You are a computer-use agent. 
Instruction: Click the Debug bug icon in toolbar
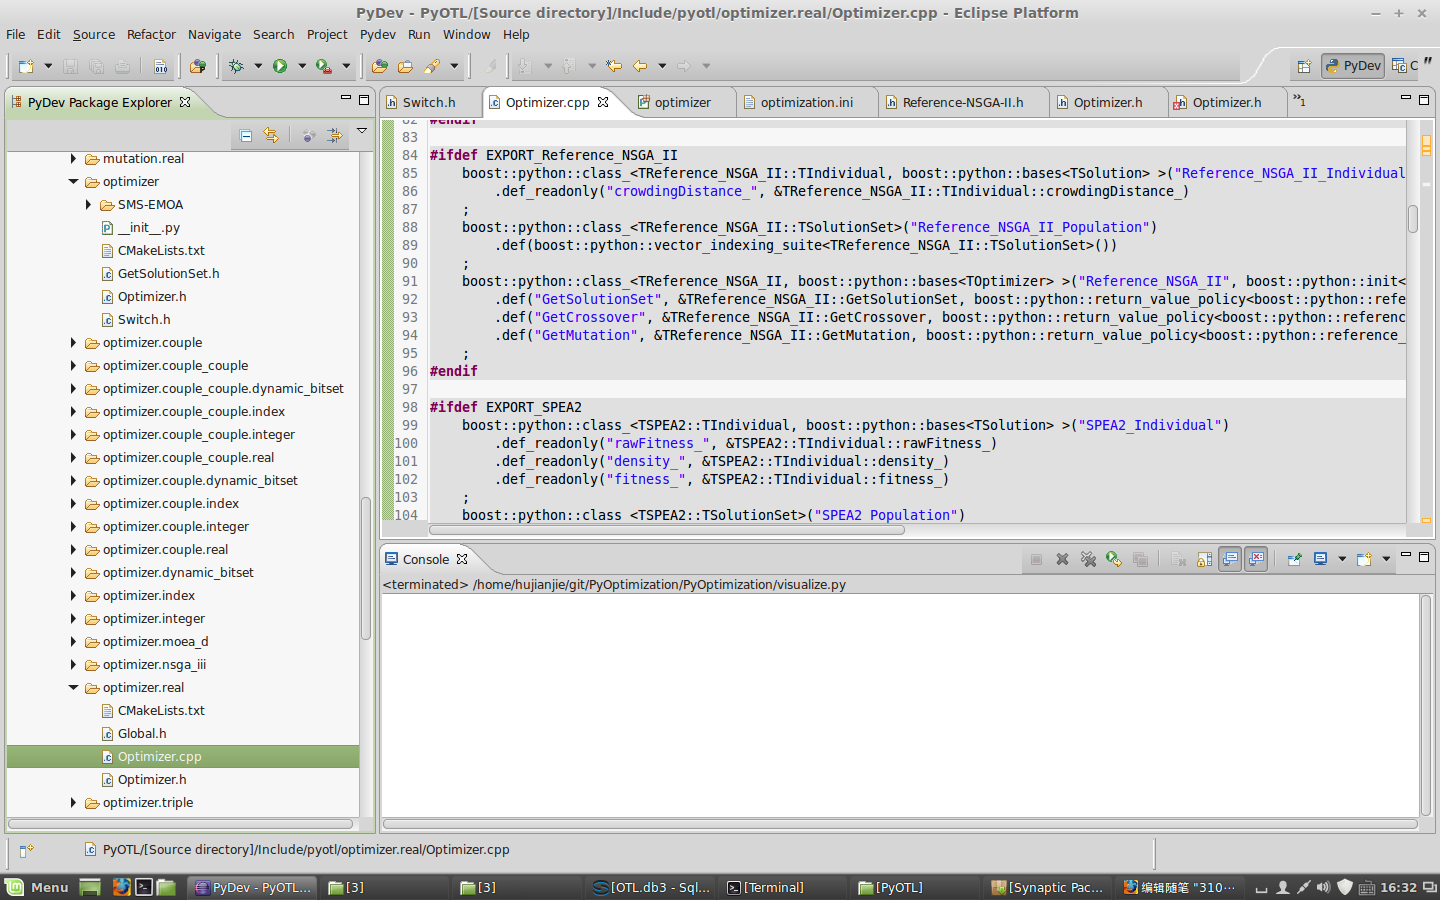pyautogui.click(x=237, y=66)
